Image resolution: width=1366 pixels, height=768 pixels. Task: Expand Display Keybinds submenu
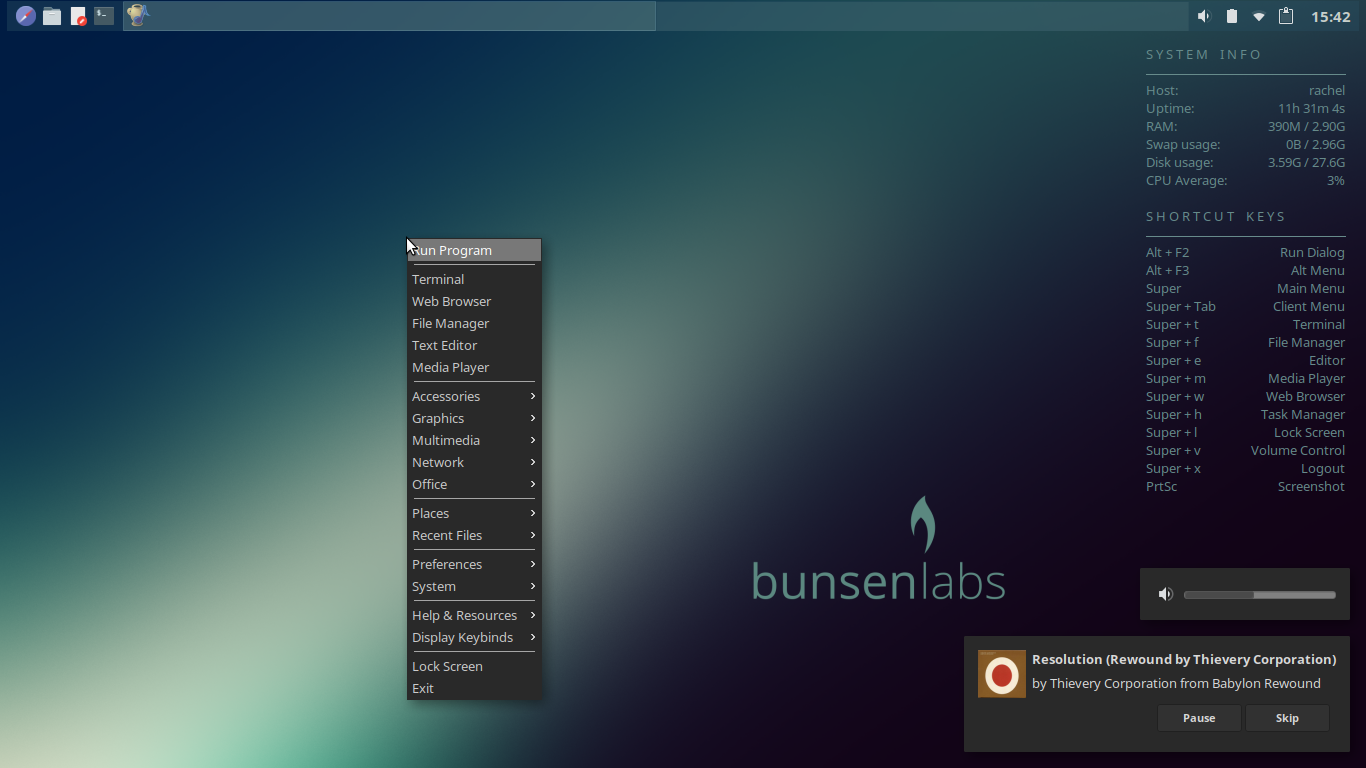click(x=474, y=637)
